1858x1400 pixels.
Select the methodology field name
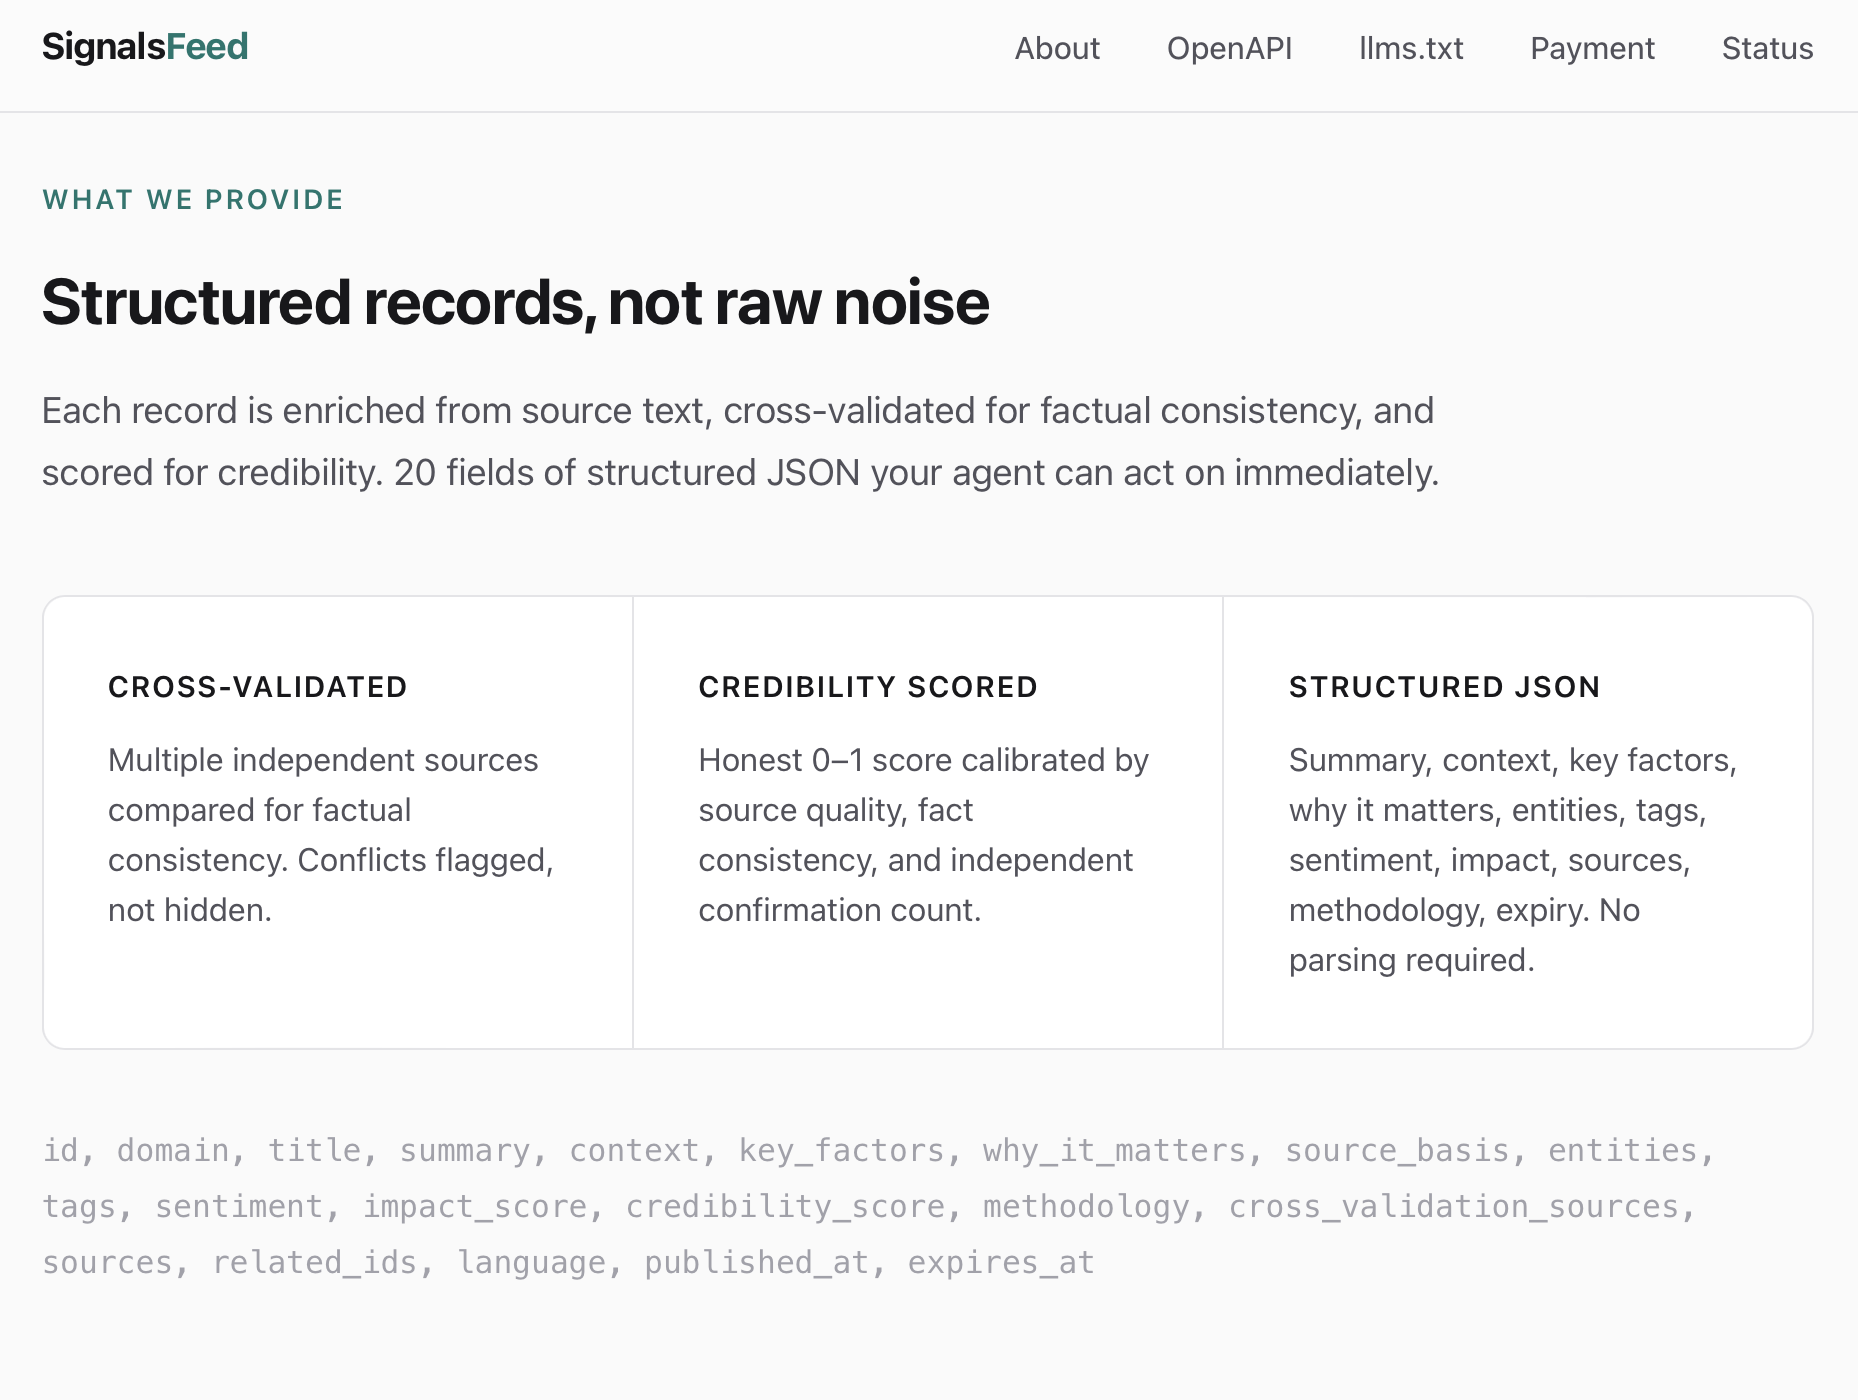[1087, 1206]
